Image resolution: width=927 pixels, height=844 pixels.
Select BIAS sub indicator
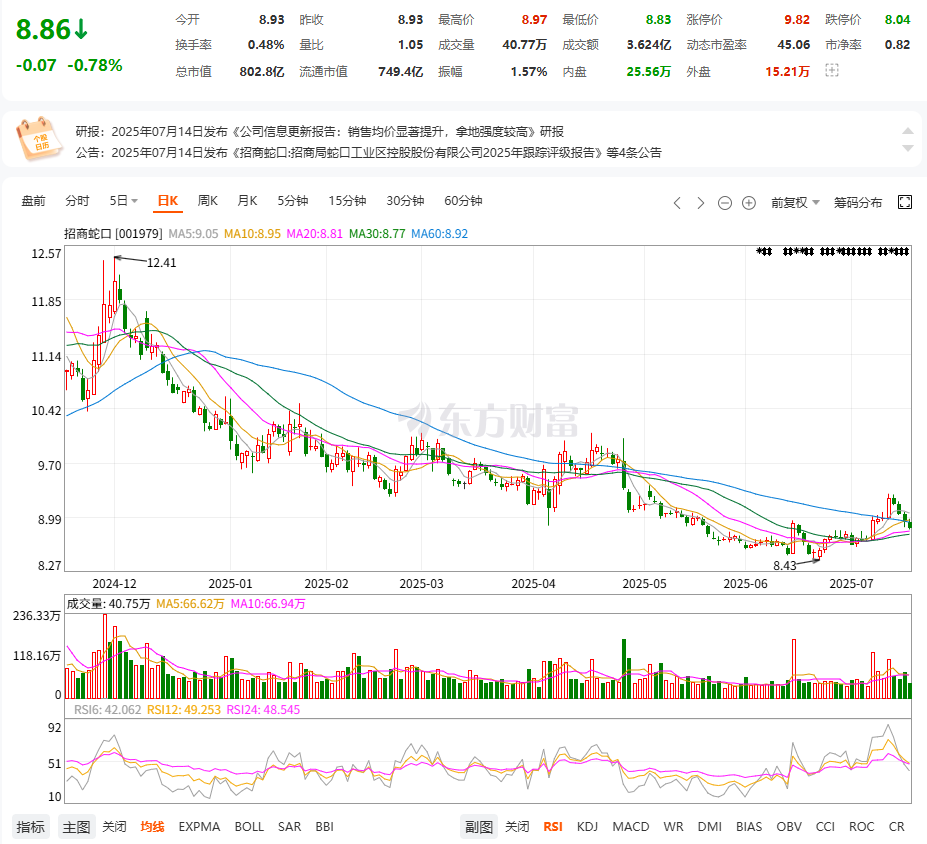(749, 826)
